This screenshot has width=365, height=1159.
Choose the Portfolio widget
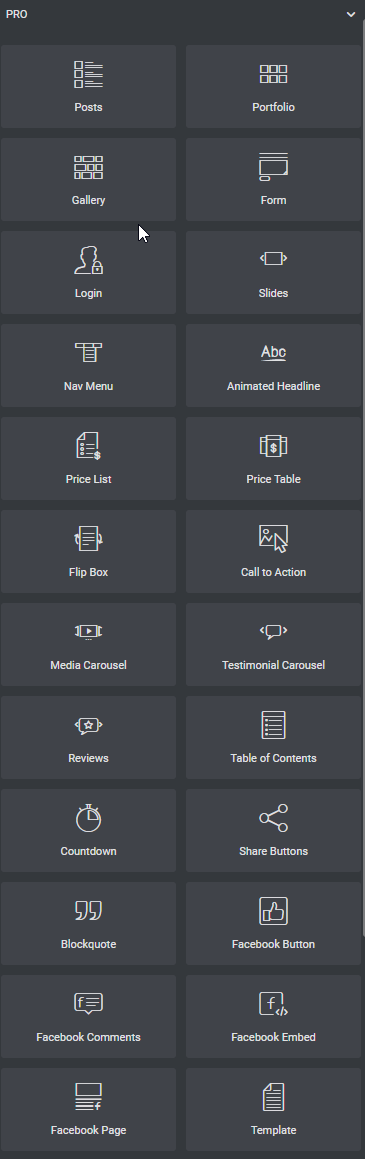point(273,86)
